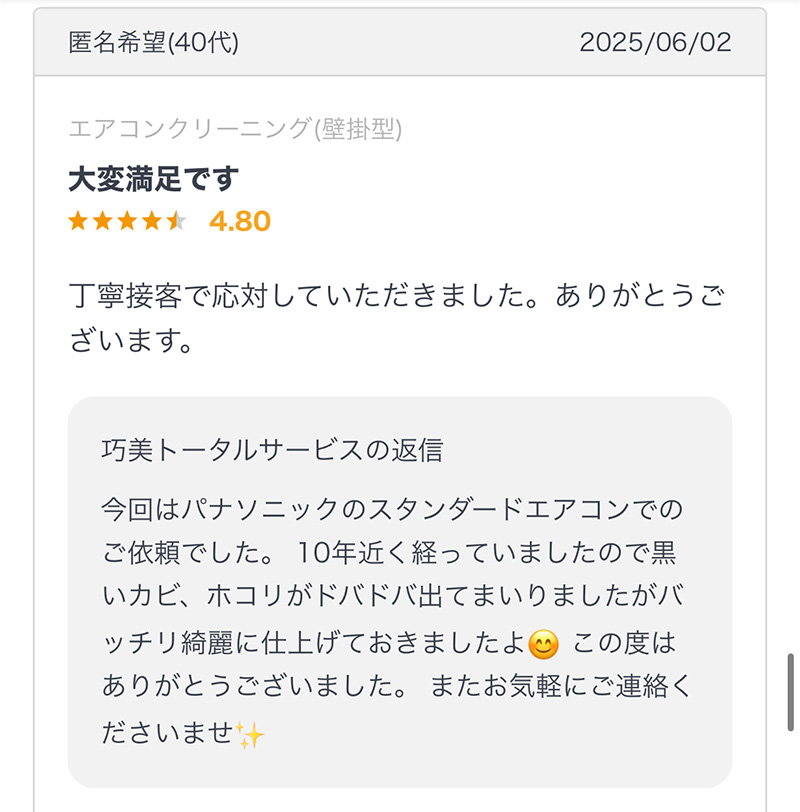
Task: Click the 4.80 rating score
Action: [240, 221]
